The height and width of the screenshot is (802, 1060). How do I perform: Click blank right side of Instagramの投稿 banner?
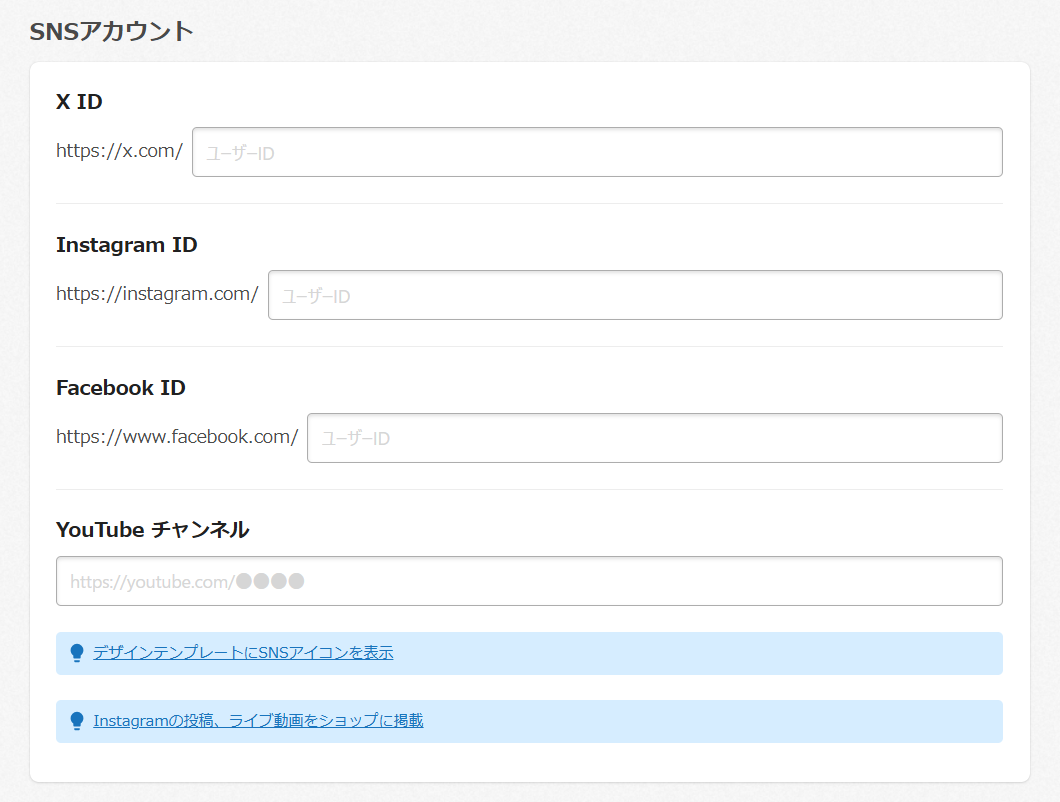[x=750, y=721]
